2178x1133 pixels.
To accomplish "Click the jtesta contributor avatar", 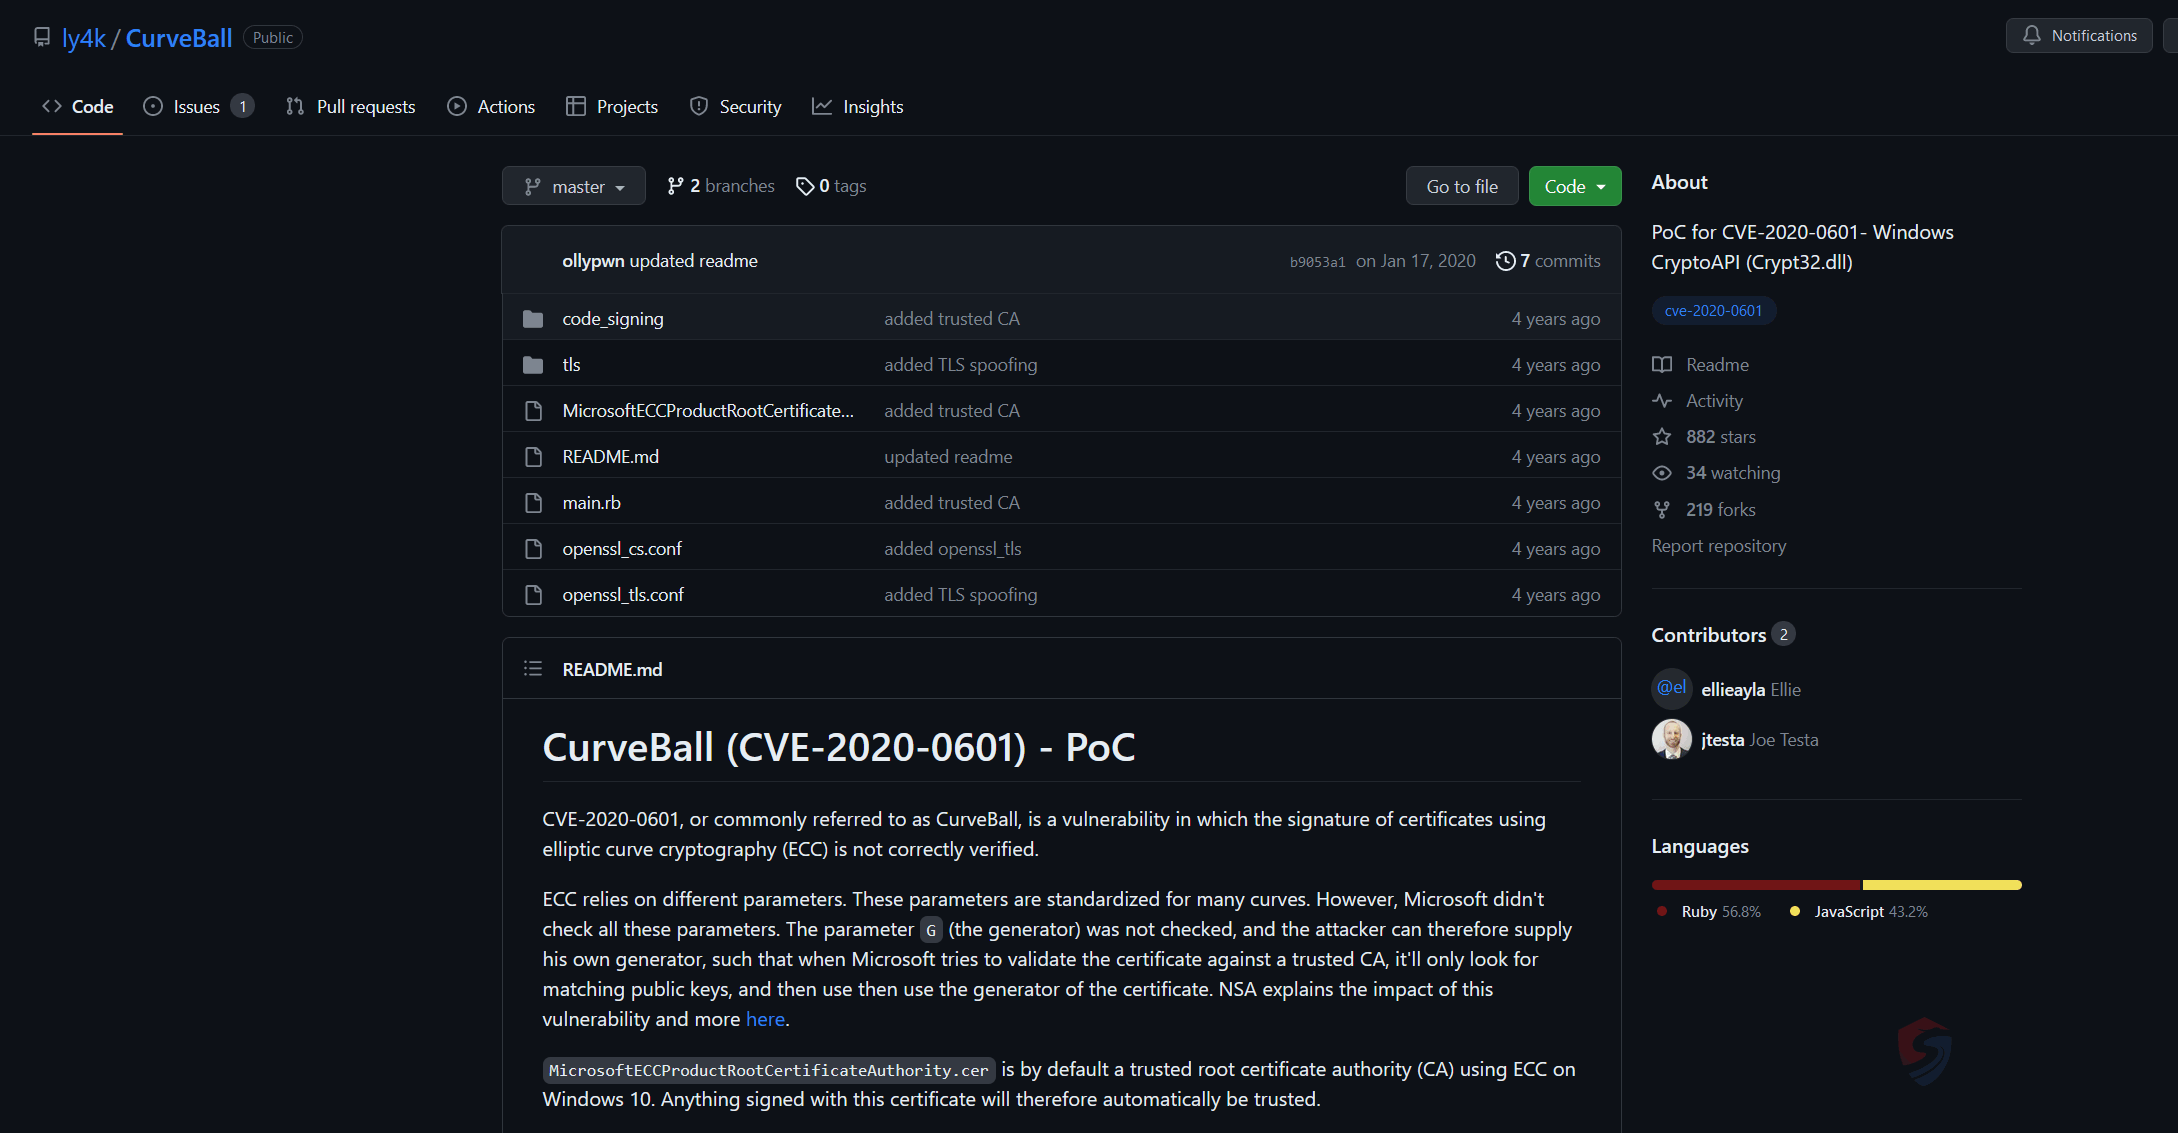I will tap(1671, 740).
